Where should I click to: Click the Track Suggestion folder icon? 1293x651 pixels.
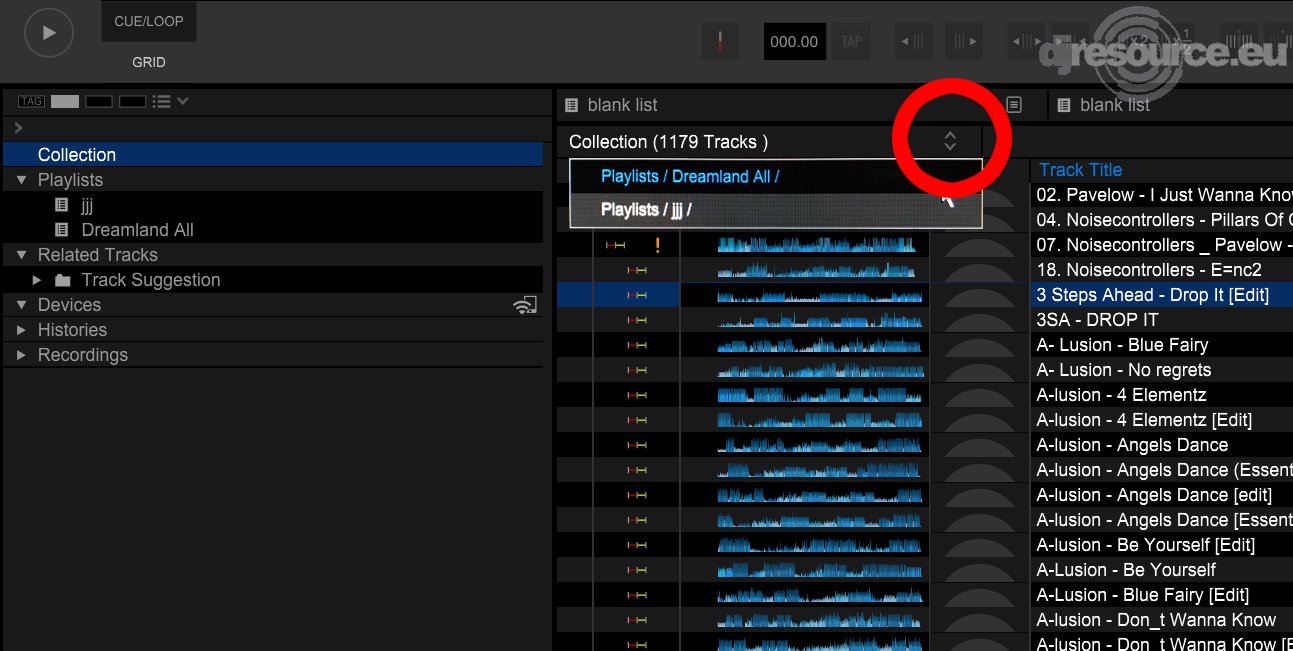coord(63,280)
